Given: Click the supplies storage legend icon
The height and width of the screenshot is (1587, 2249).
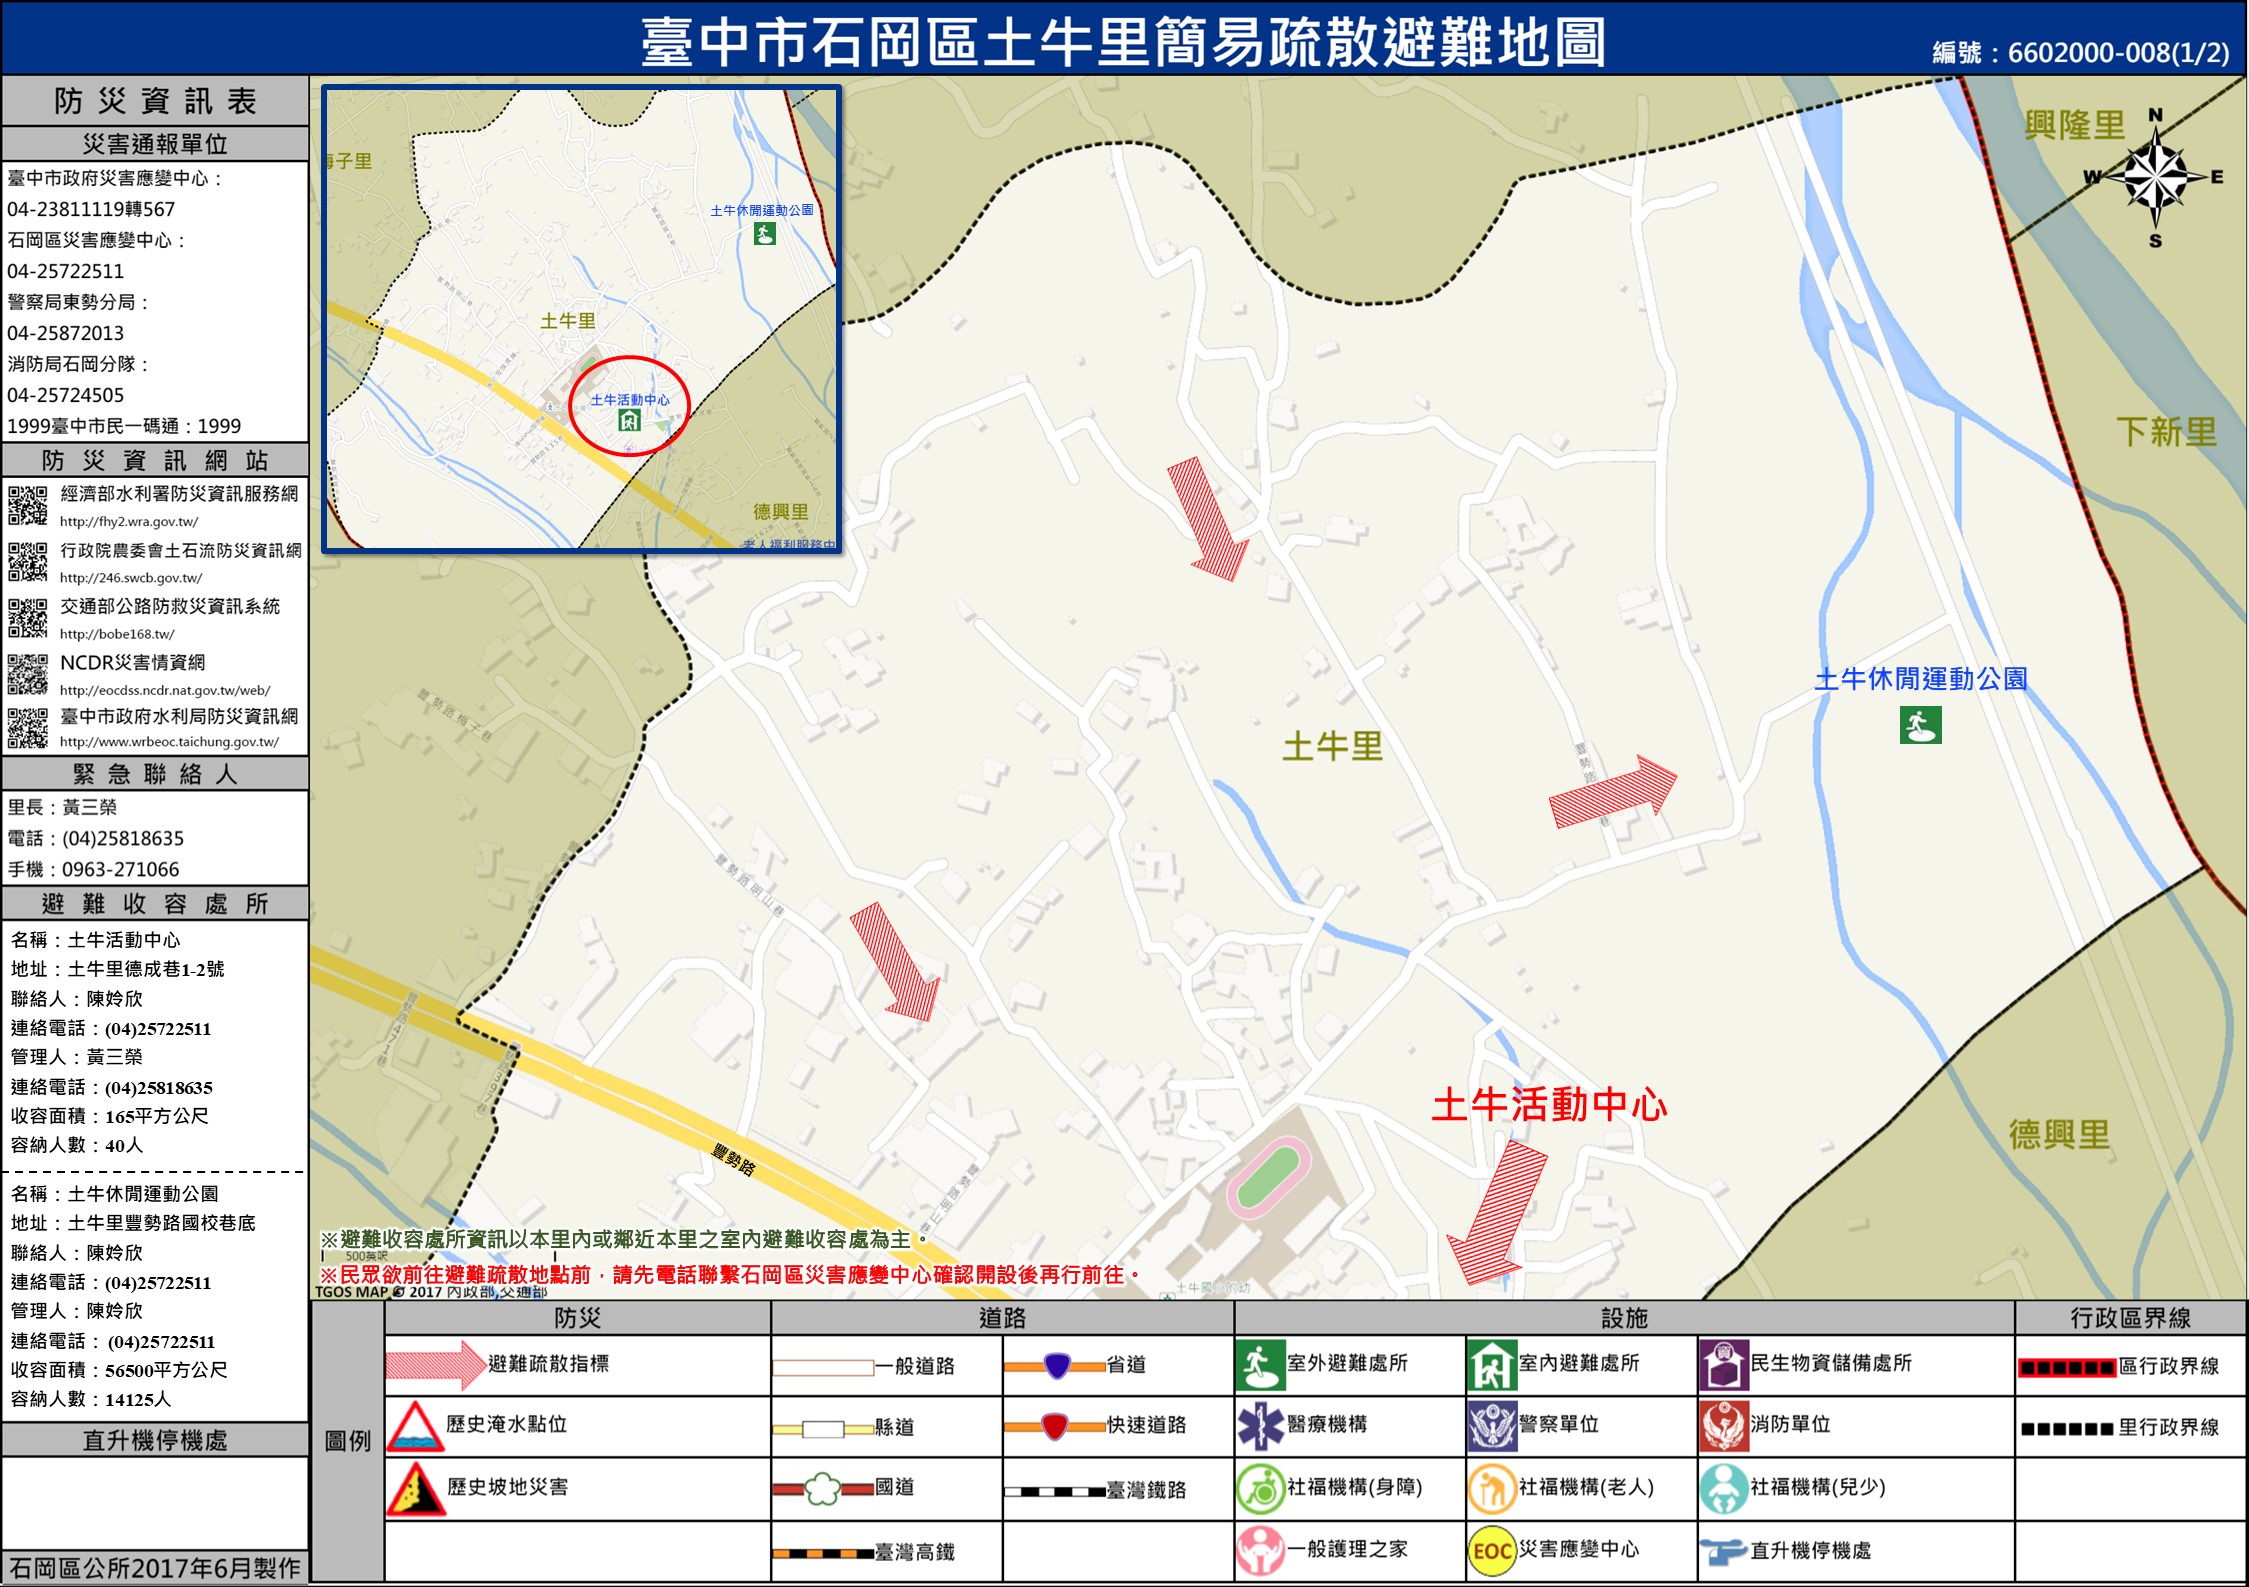Looking at the screenshot, I should 1723,1365.
